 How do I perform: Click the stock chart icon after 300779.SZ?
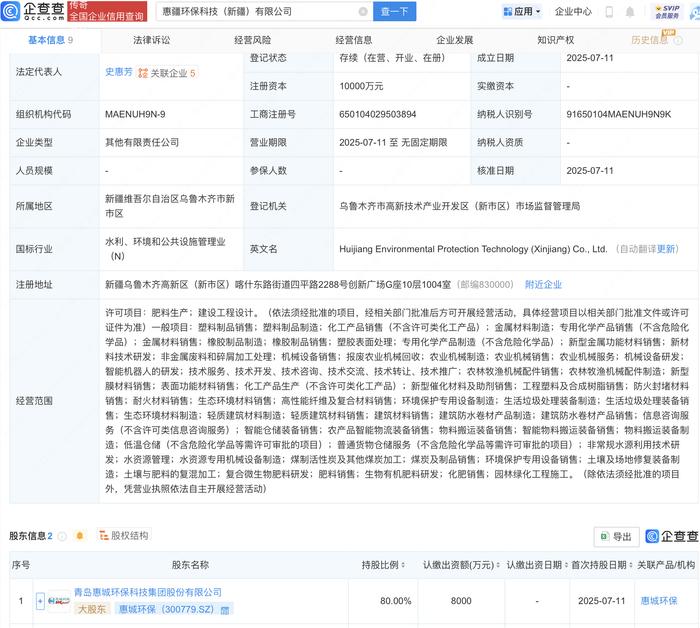225,610
